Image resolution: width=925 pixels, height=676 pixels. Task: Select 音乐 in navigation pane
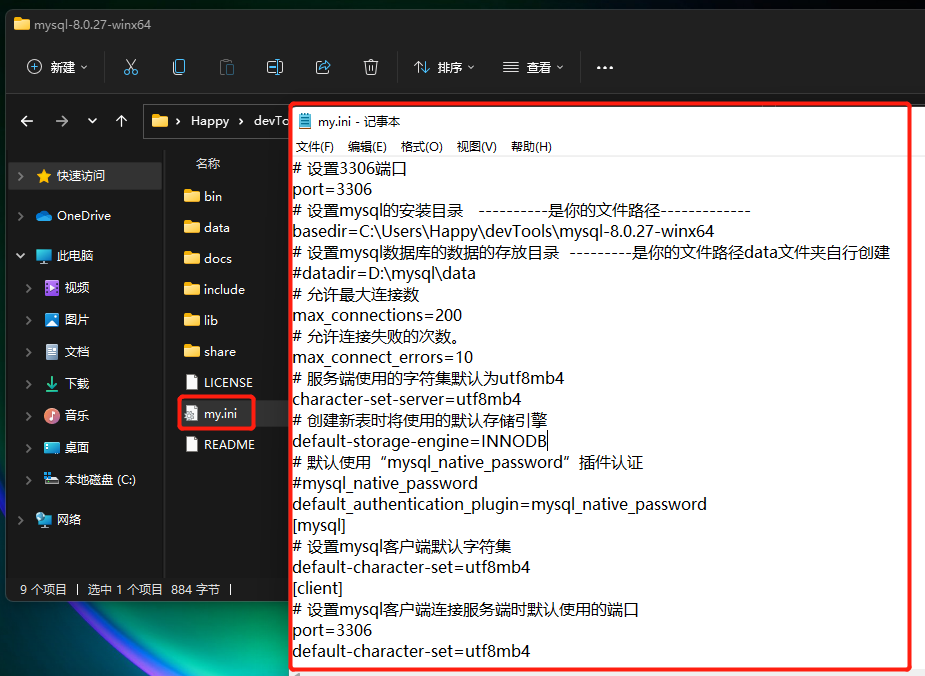67,415
